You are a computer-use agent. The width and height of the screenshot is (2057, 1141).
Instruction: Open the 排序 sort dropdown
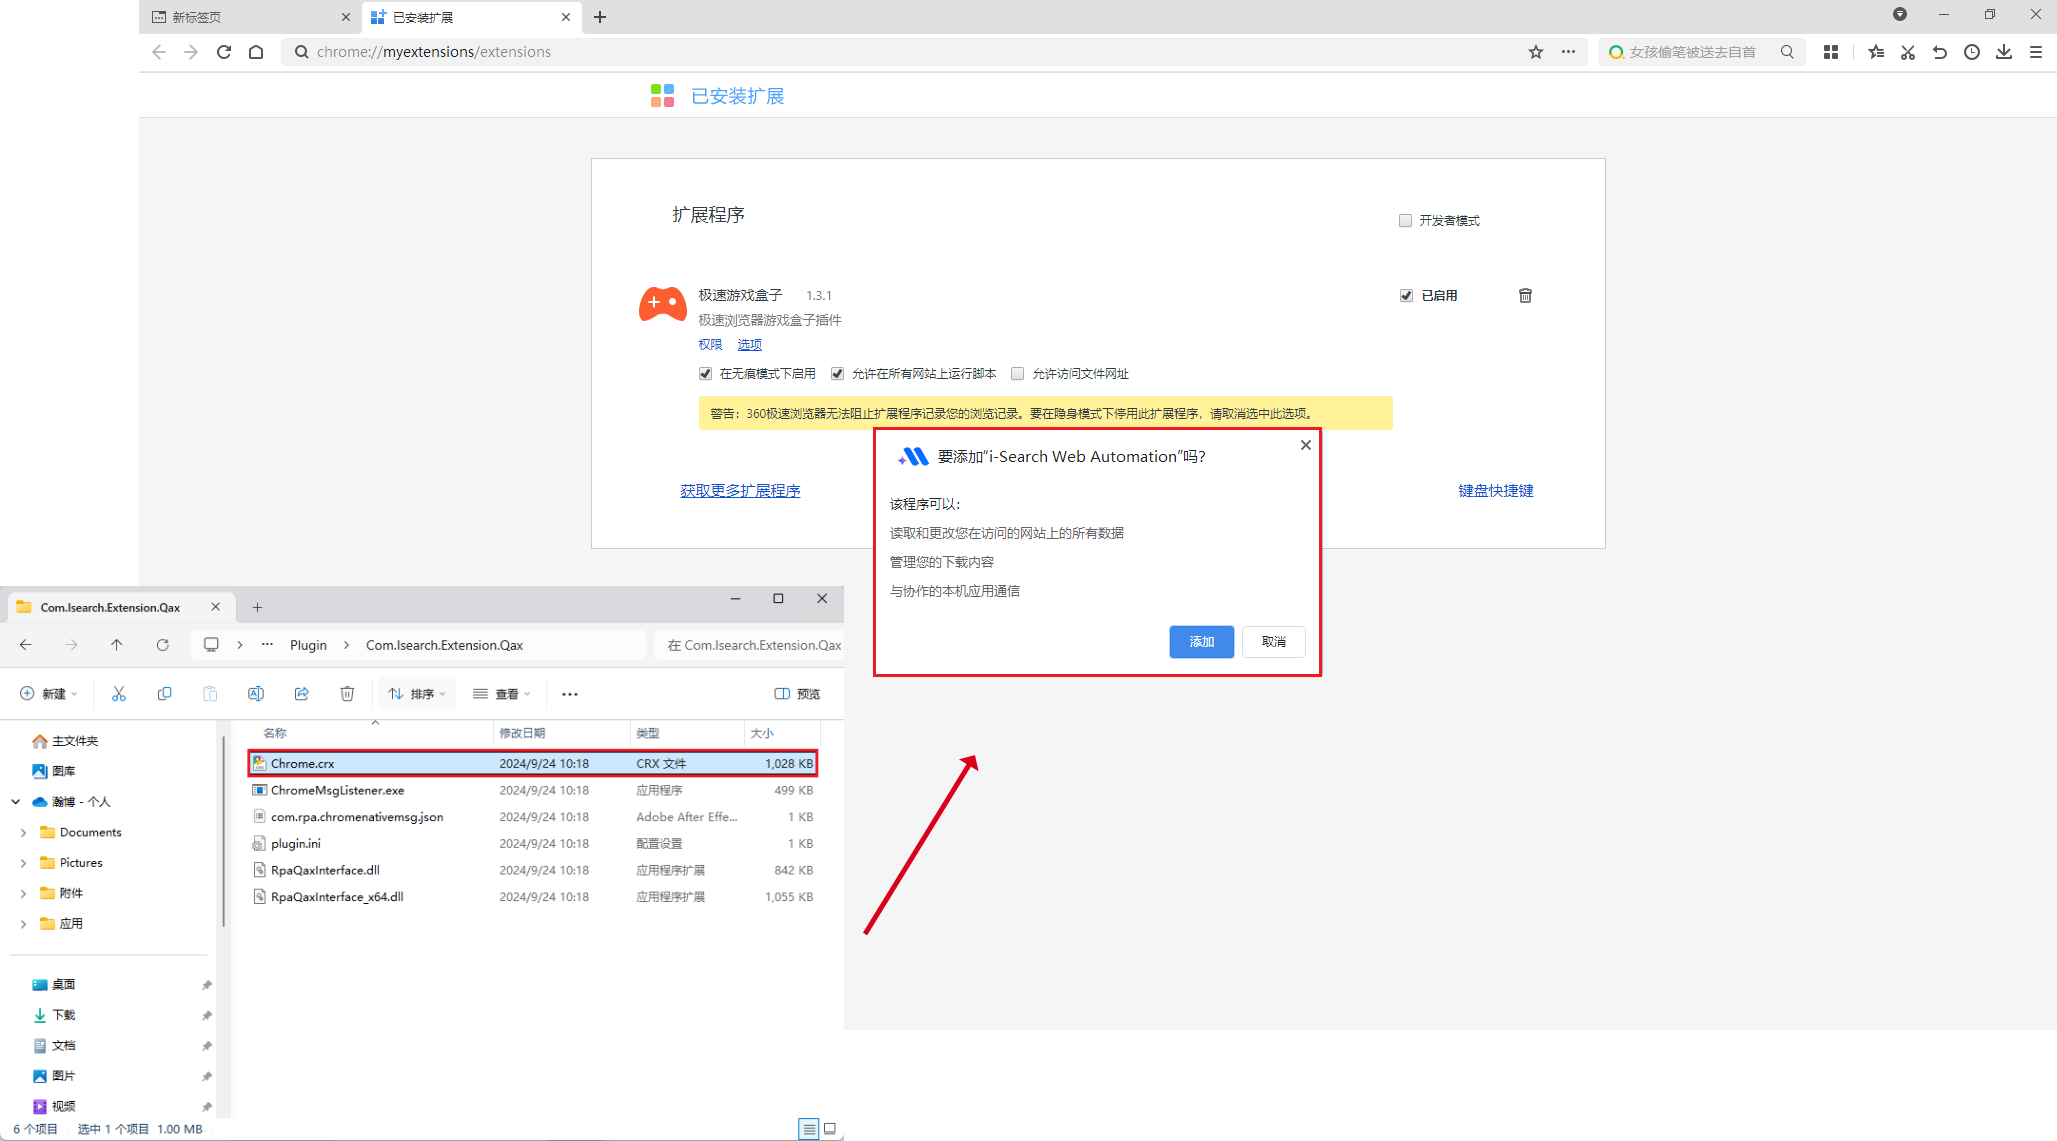coord(417,693)
